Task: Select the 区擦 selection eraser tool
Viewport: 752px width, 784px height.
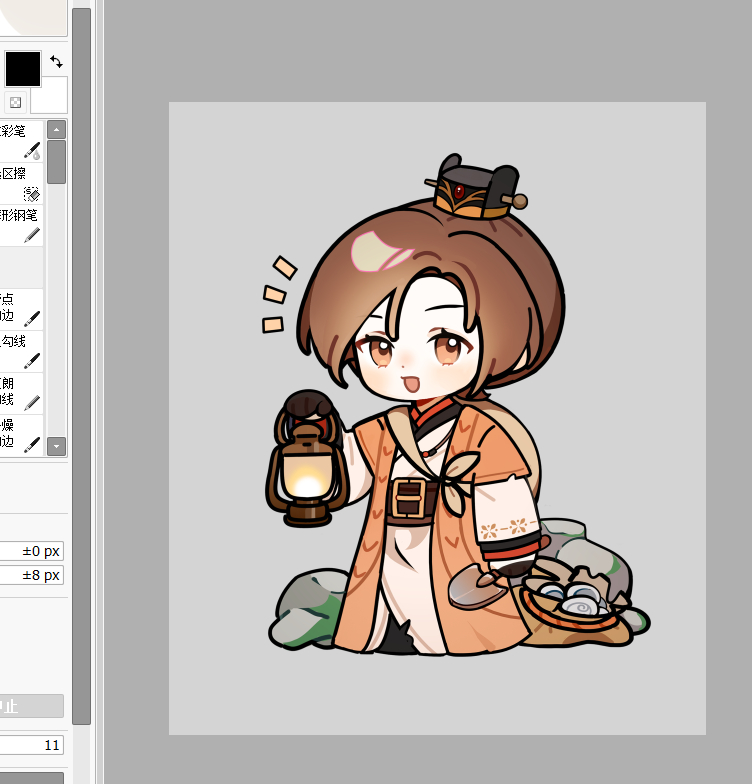Action: point(21,183)
